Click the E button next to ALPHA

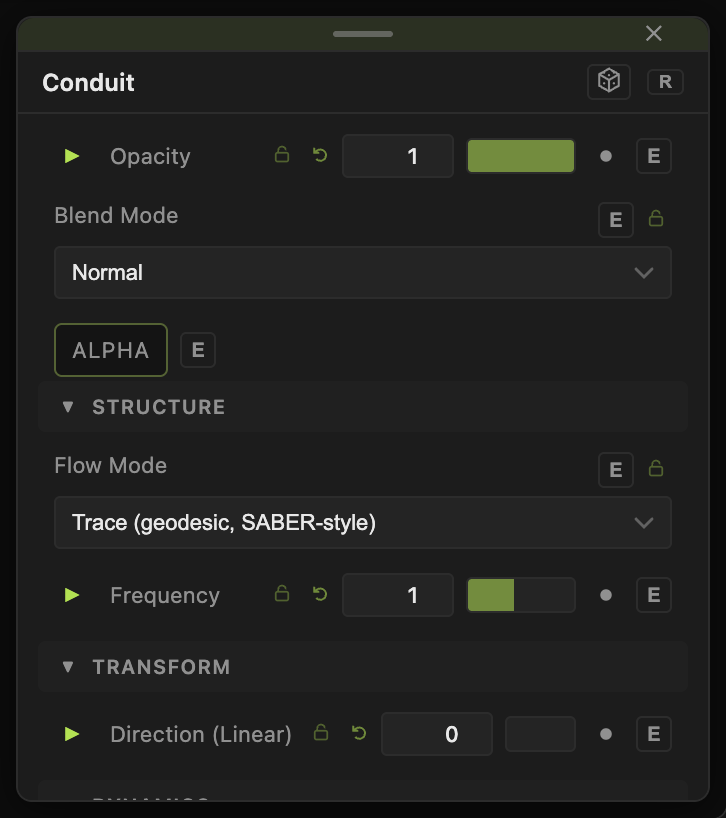(x=198, y=350)
